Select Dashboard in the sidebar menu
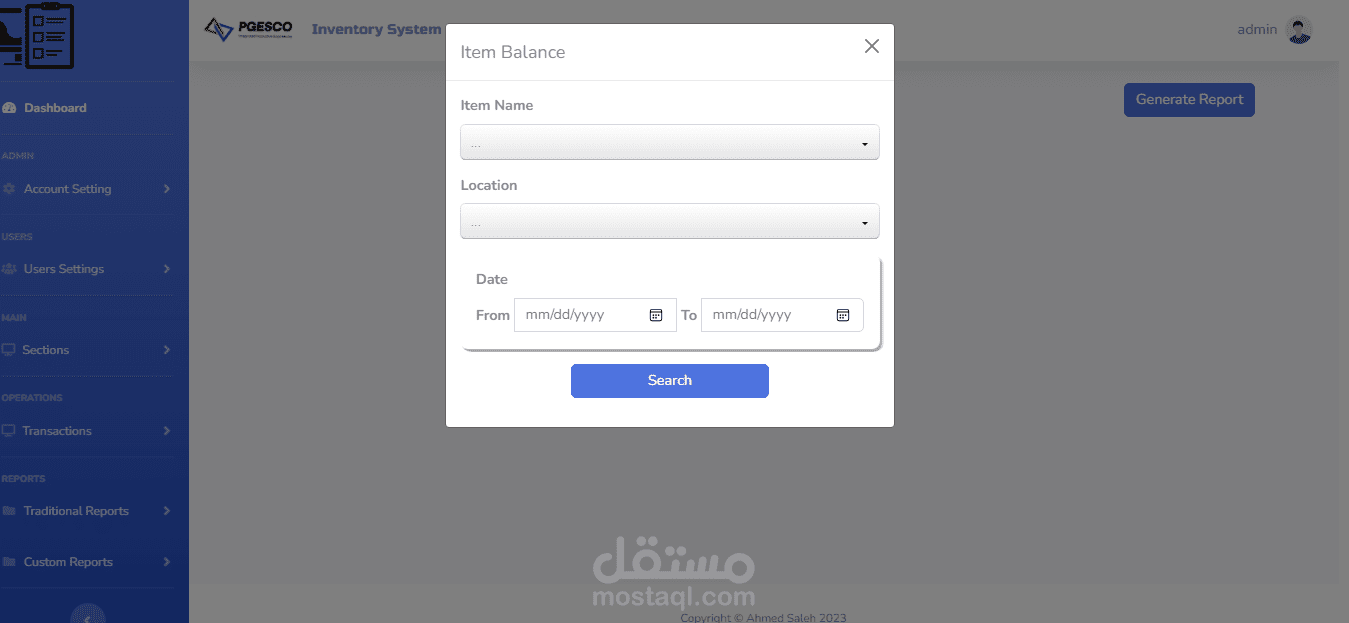The width and height of the screenshot is (1349, 623). tap(55, 108)
